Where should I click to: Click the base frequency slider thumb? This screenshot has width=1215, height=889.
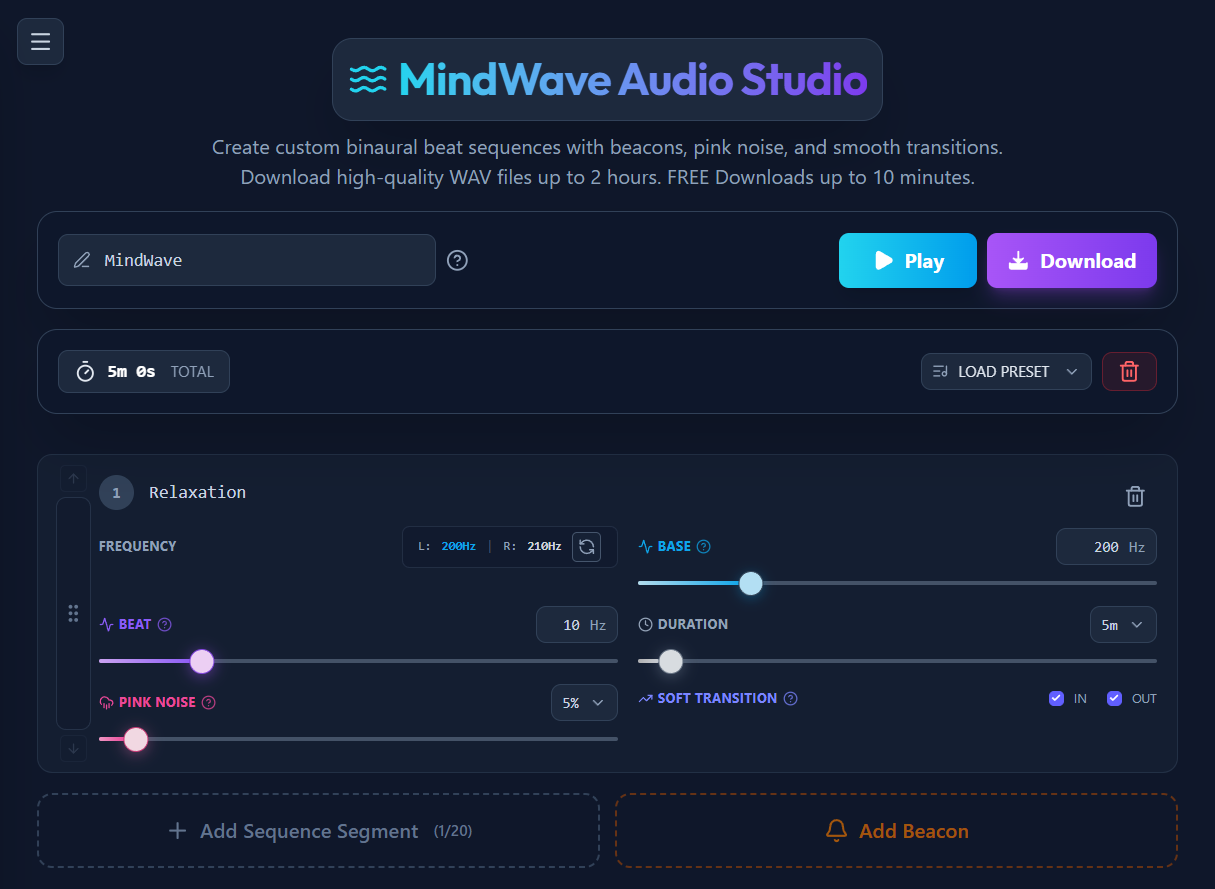[x=751, y=583]
